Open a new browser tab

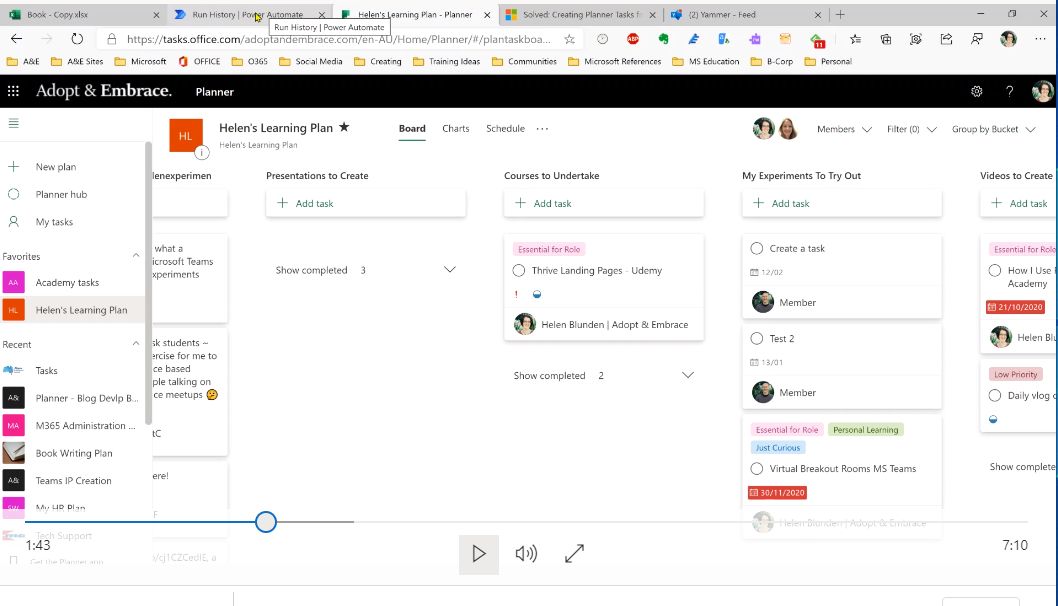pos(840,14)
